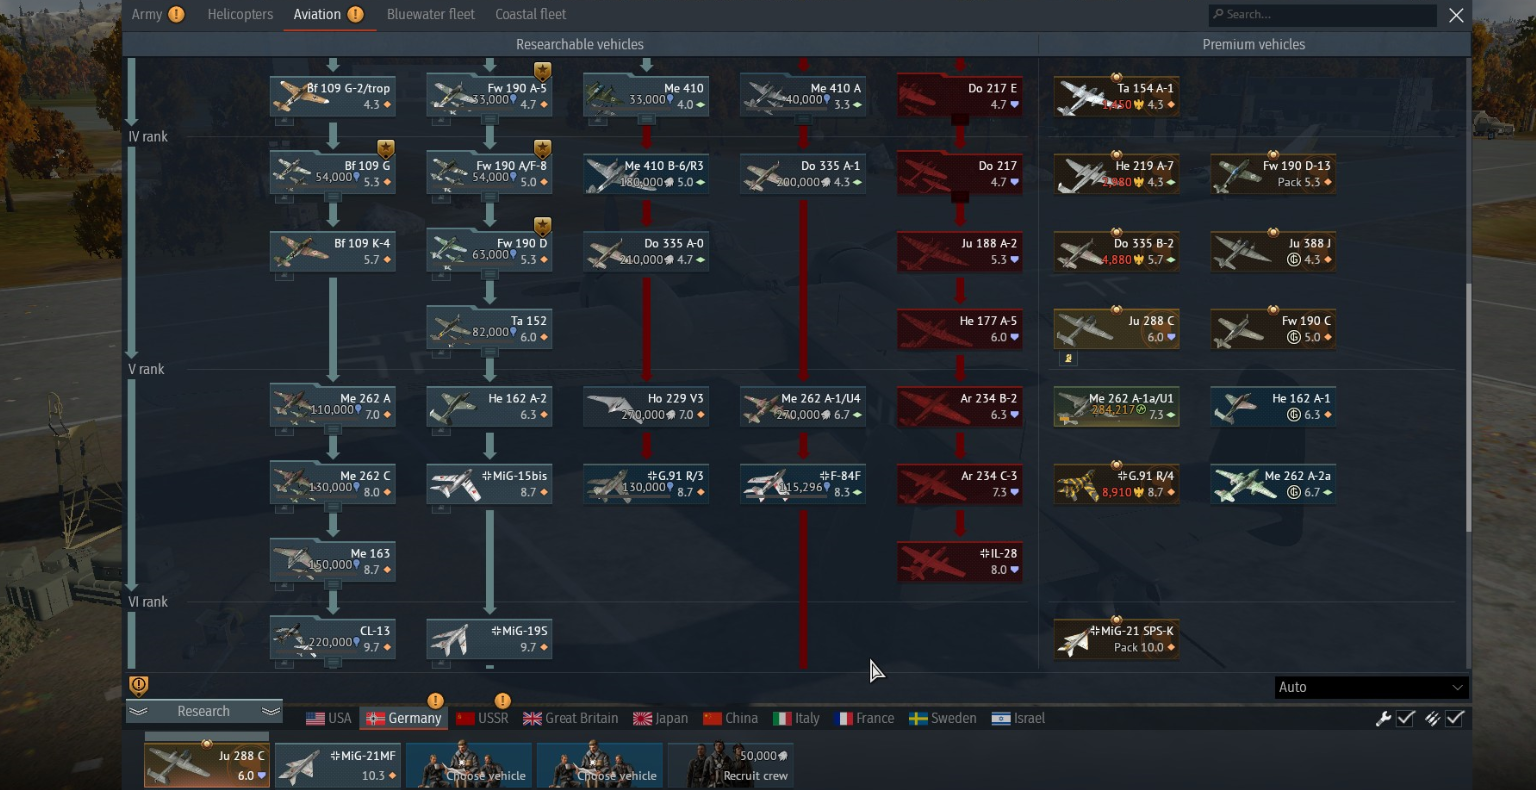Screen dimensions: 1536x790
Task: Click Choose vehicle slot beside MiG-21MF
Action: point(469,765)
